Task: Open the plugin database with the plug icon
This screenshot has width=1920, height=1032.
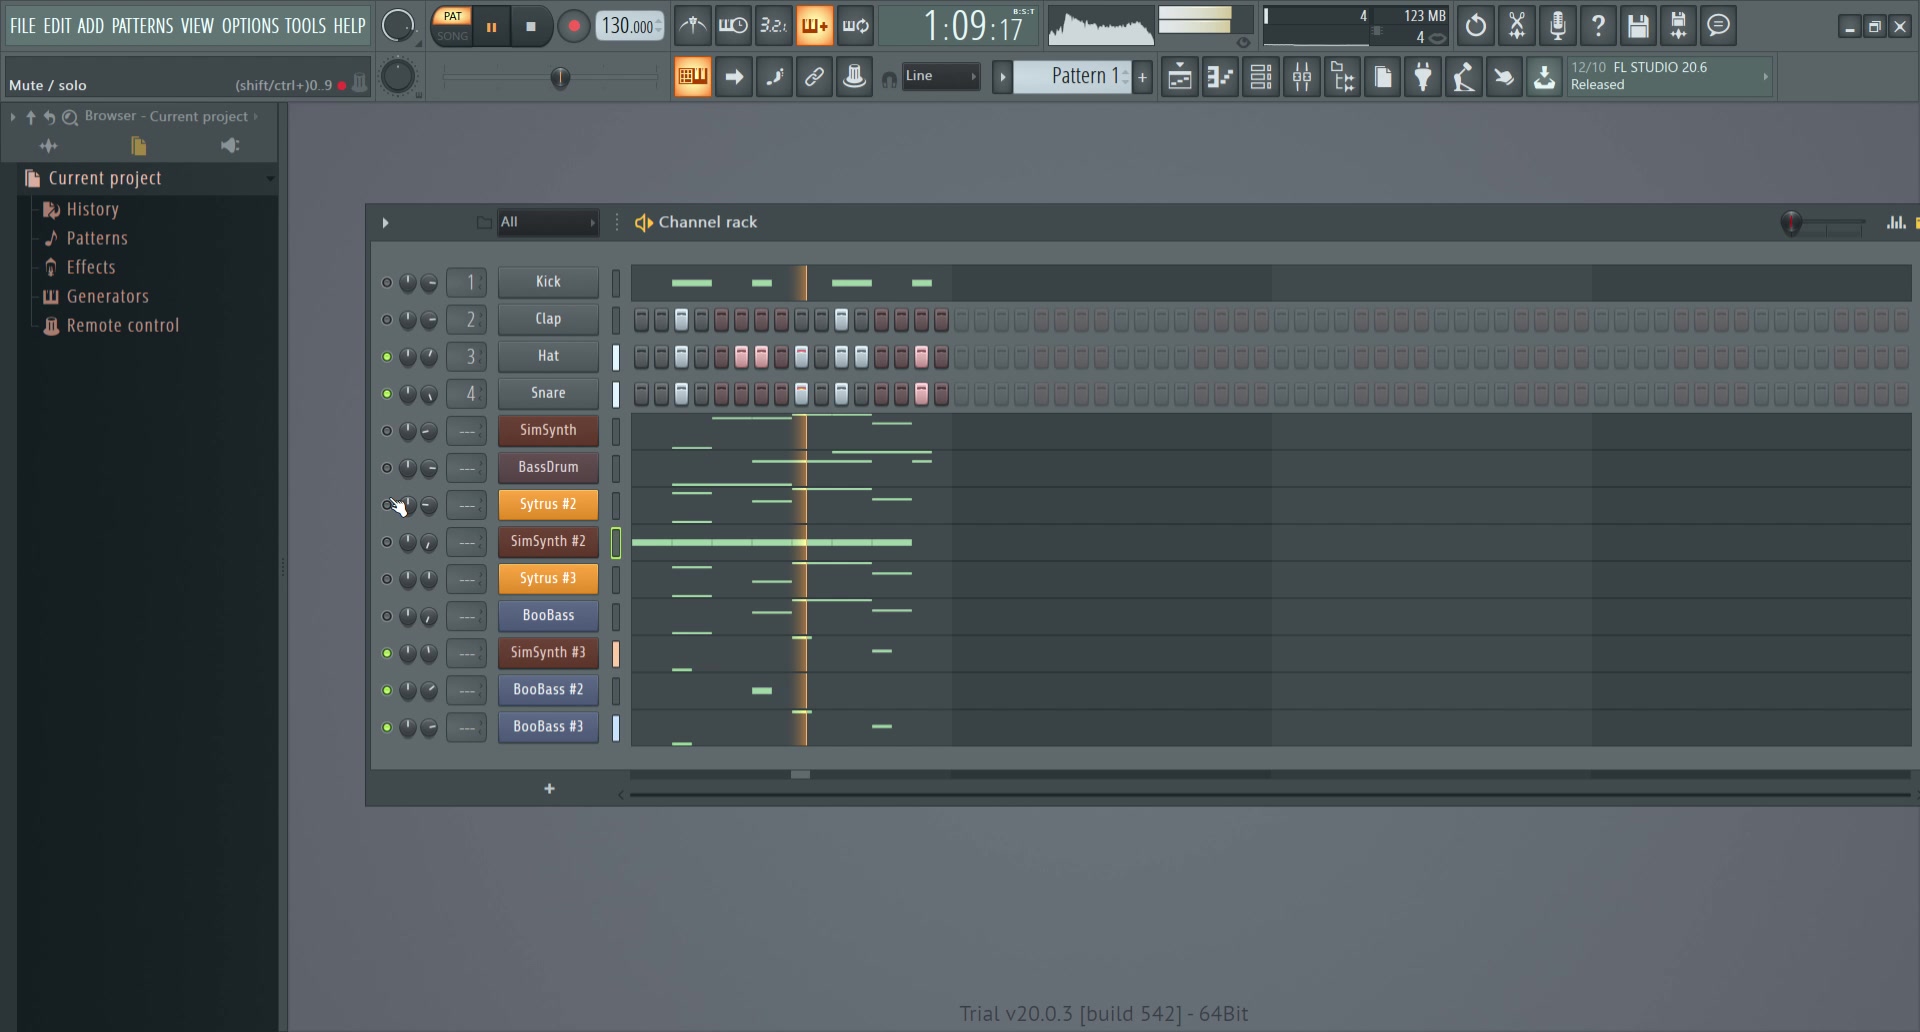Action: coord(1424,77)
